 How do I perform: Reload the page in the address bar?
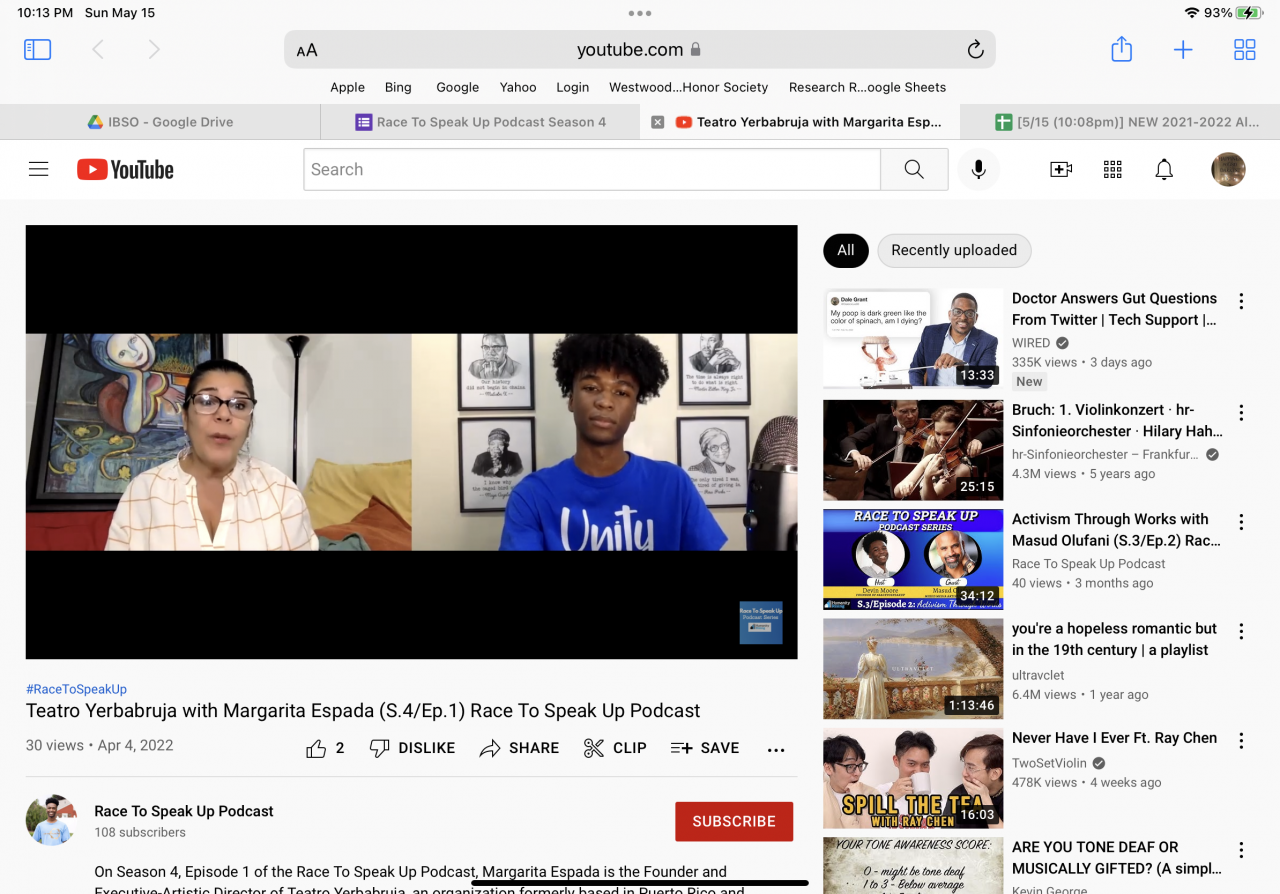[975, 50]
